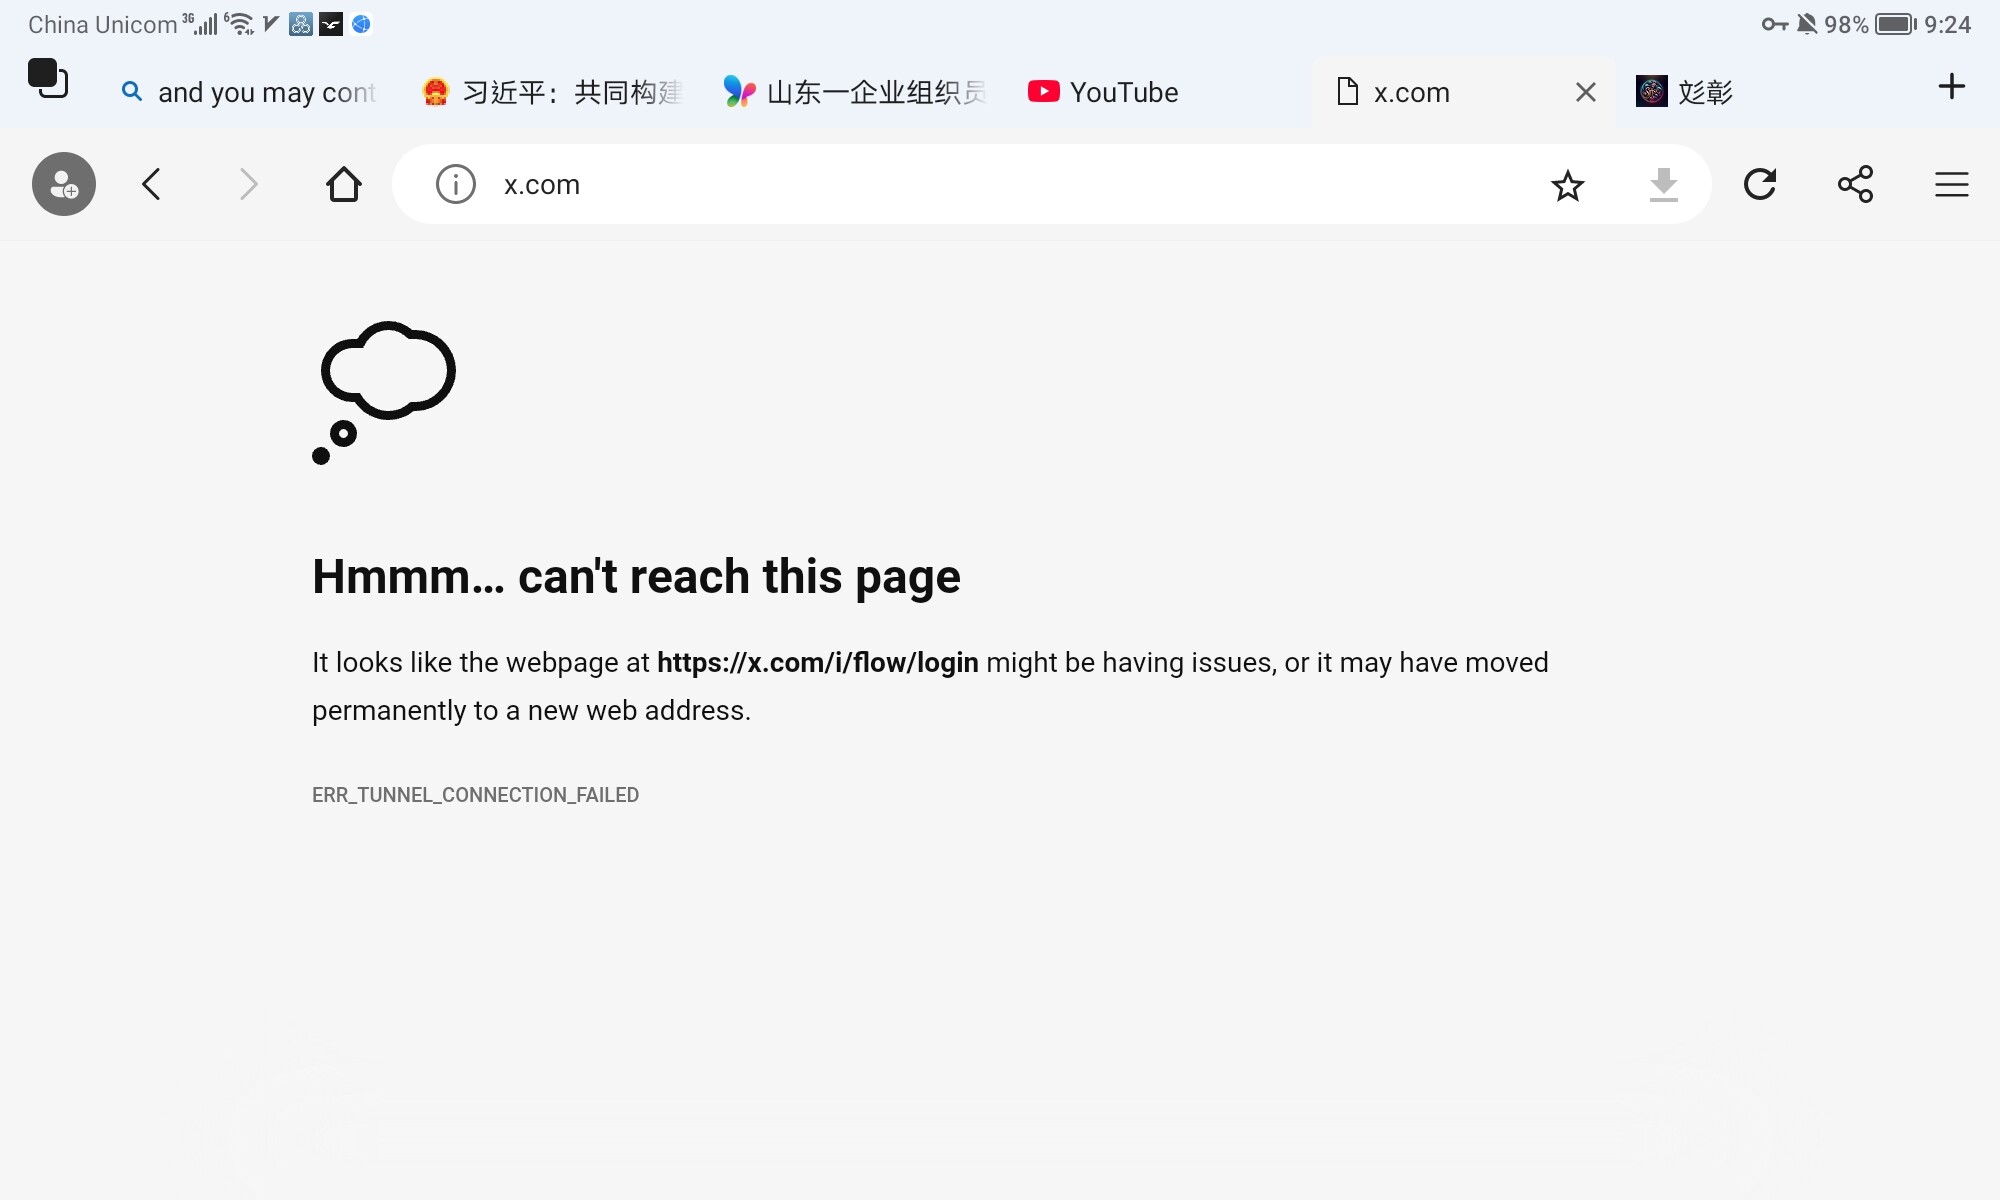
Task: Share this page via share icon
Action: 1855,184
